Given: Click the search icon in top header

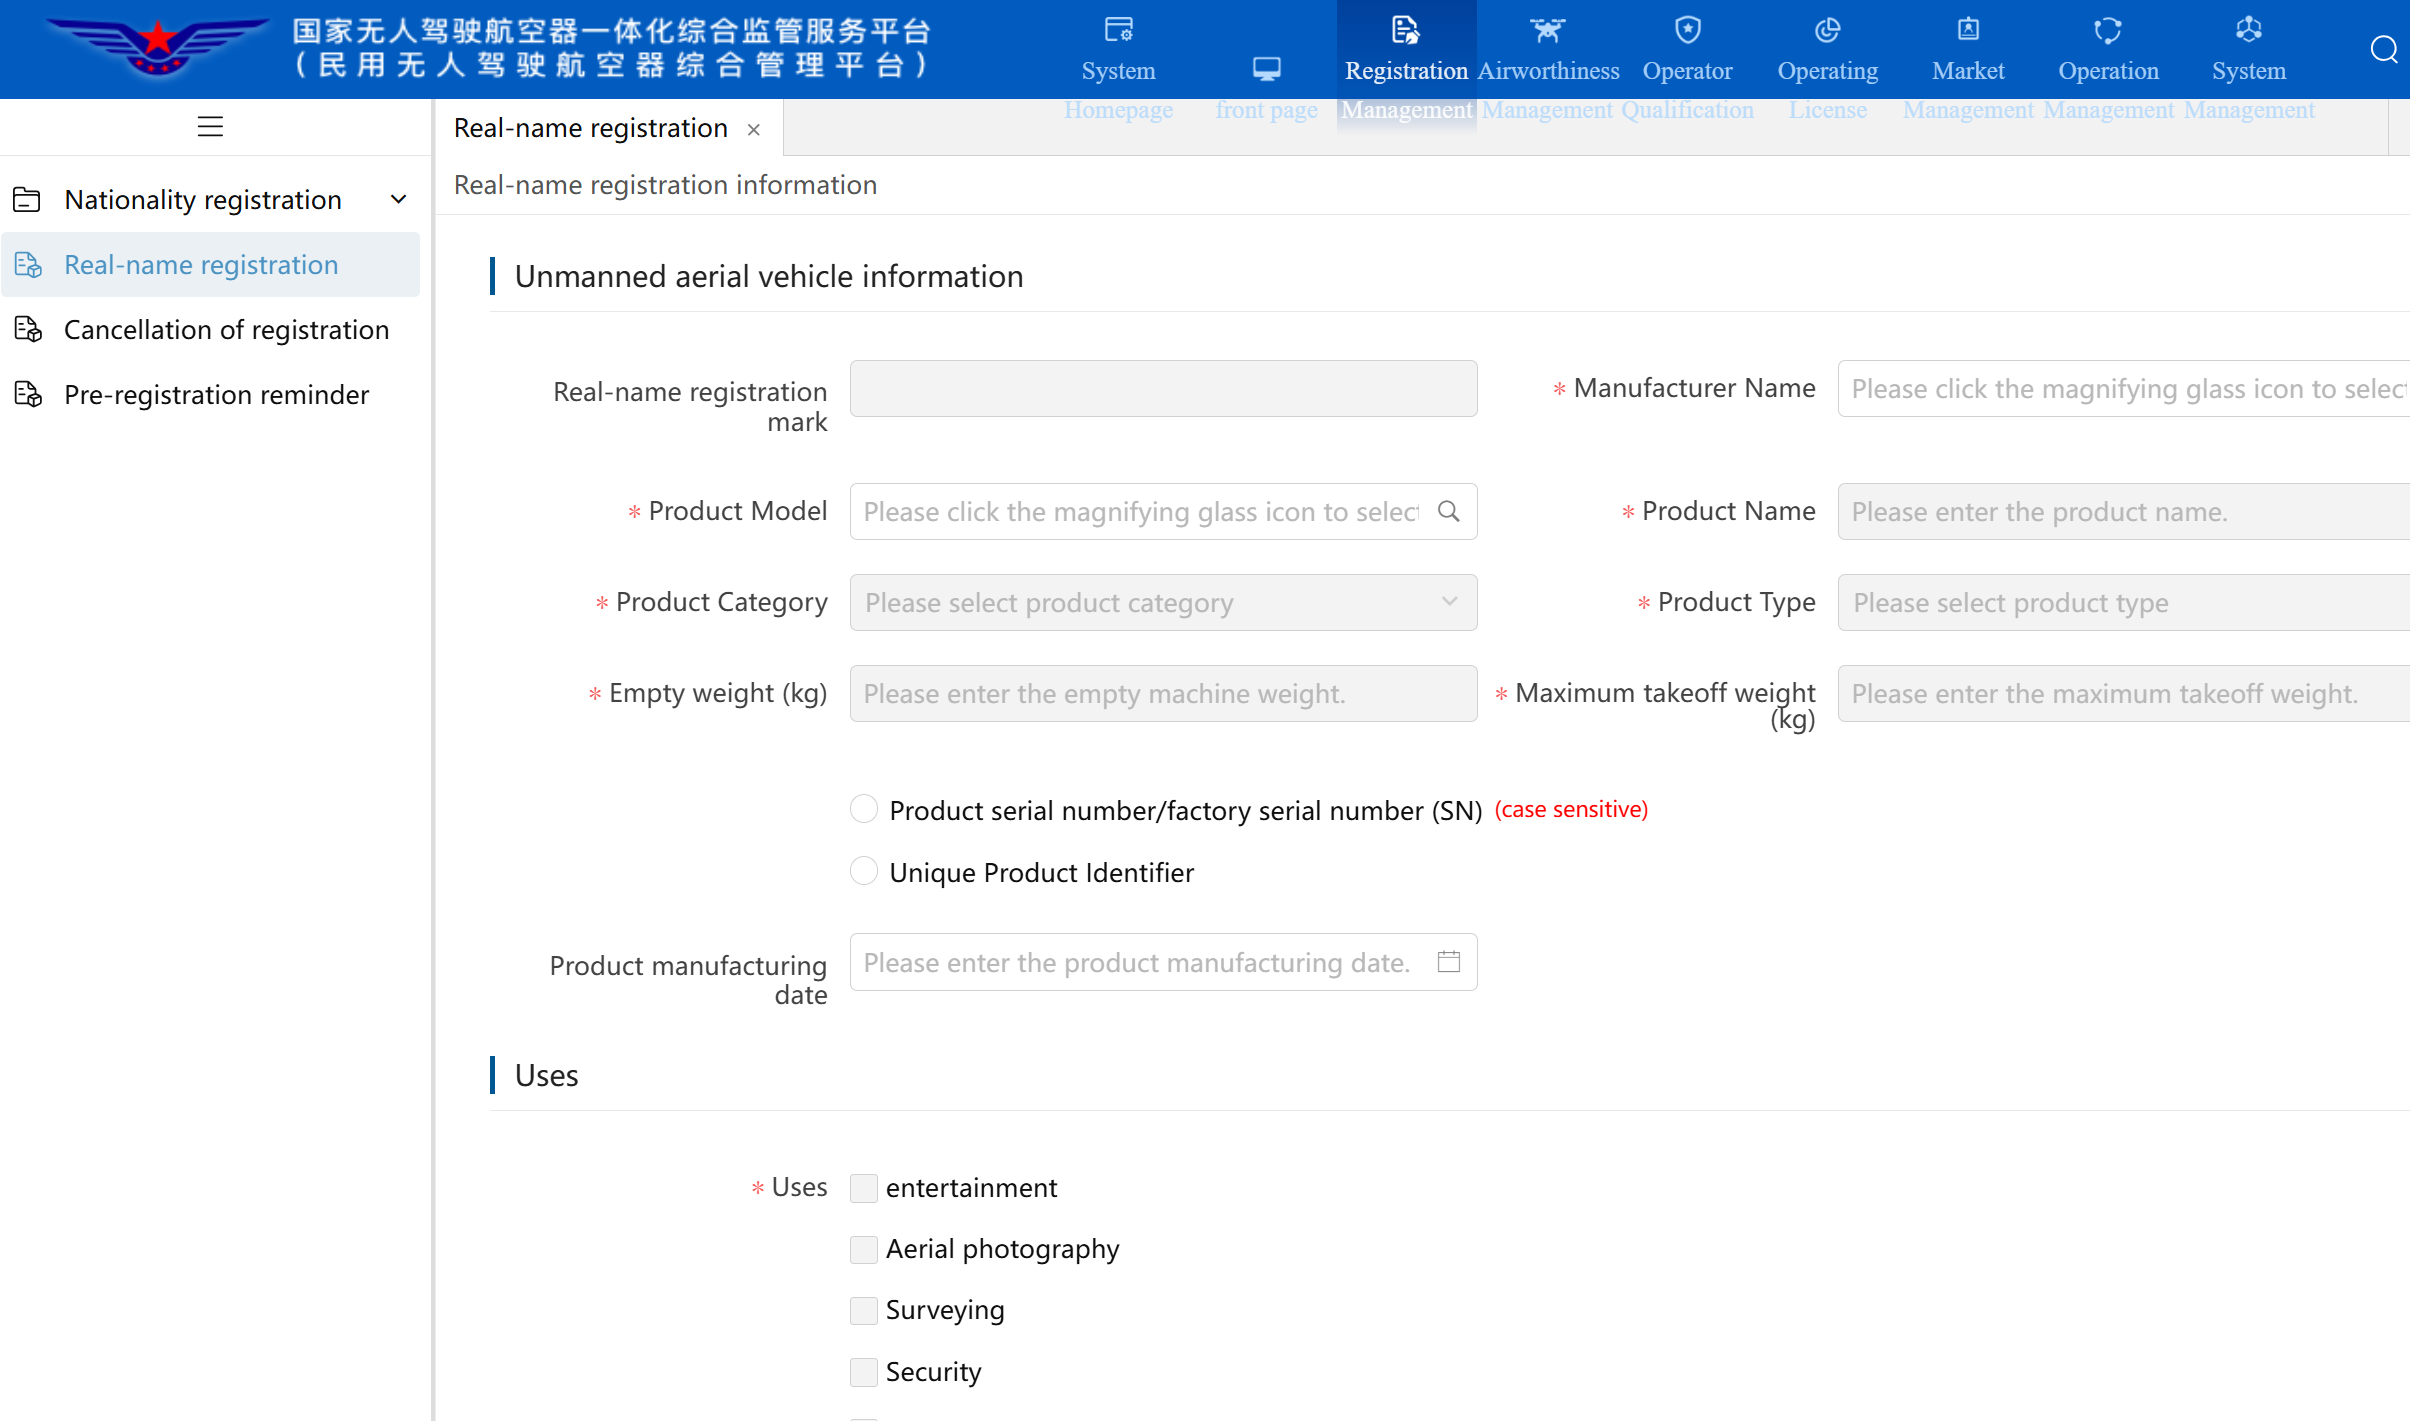Looking at the screenshot, I should (2384, 49).
